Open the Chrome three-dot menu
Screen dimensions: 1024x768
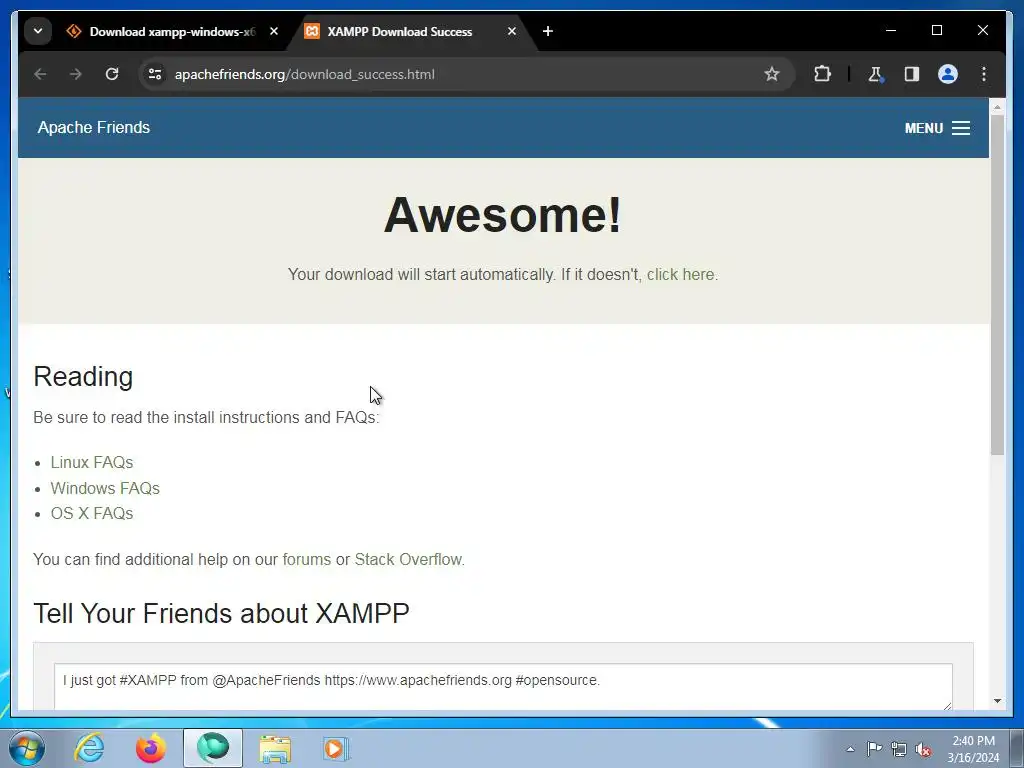click(x=984, y=74)
